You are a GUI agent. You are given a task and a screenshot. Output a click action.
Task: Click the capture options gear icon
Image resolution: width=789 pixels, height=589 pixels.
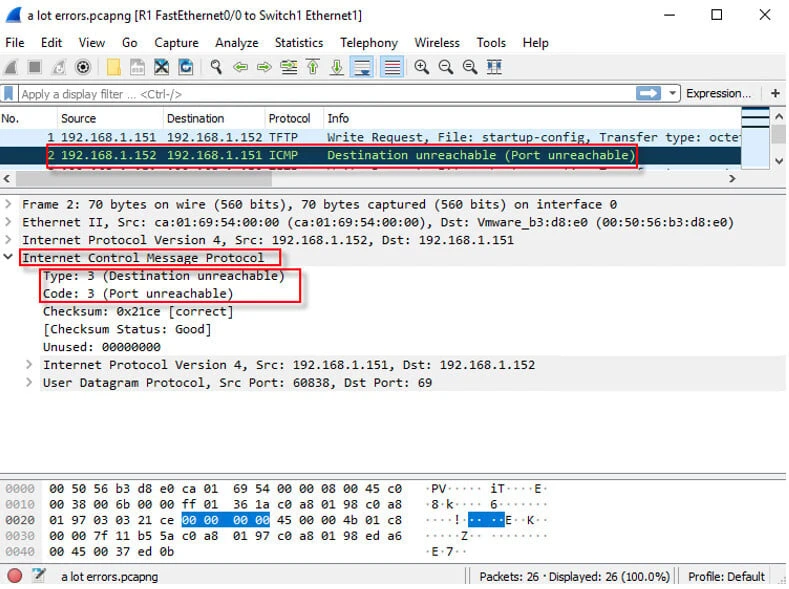[x=84, y=67]
